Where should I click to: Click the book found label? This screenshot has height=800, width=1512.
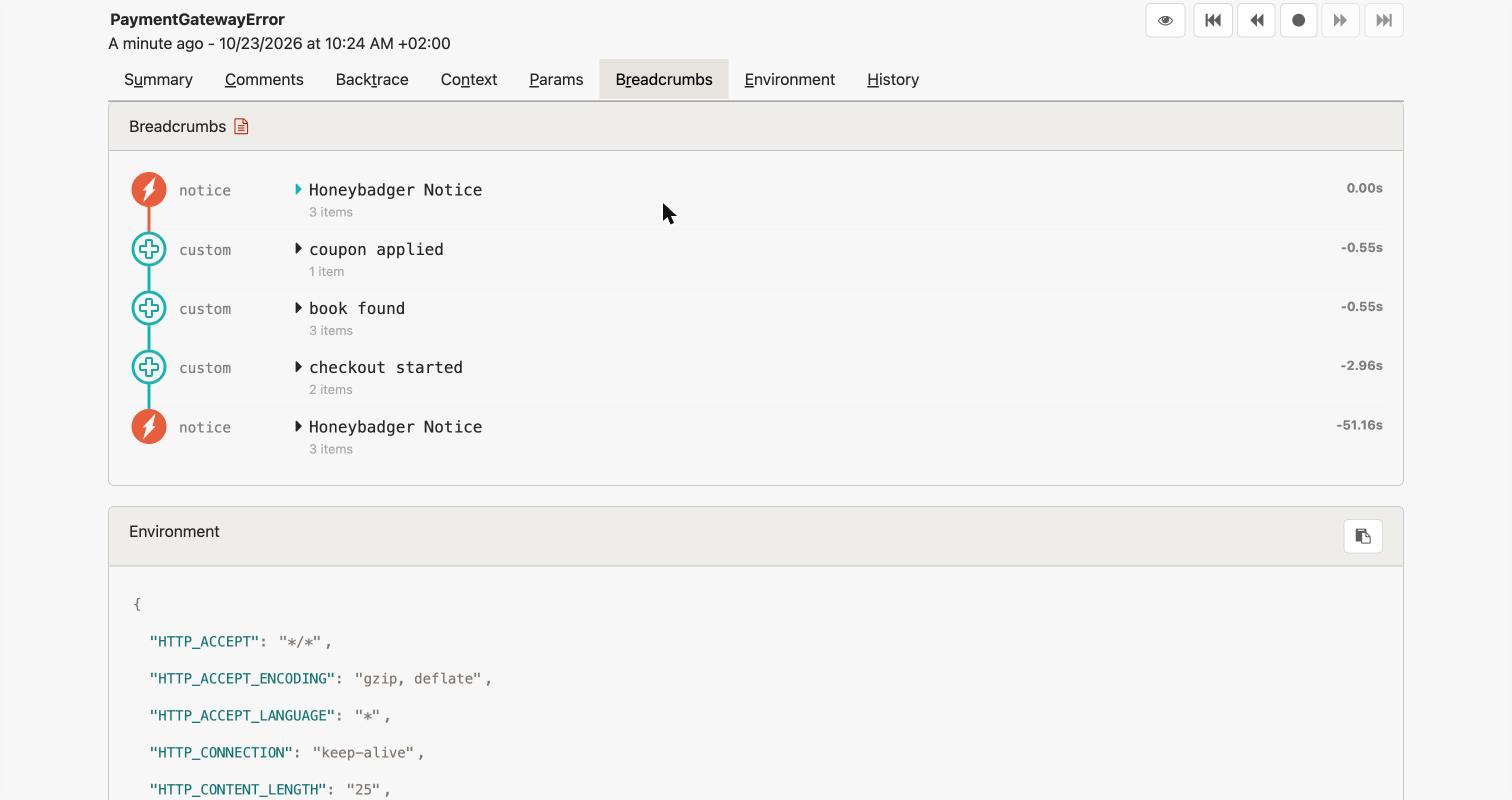357,308
